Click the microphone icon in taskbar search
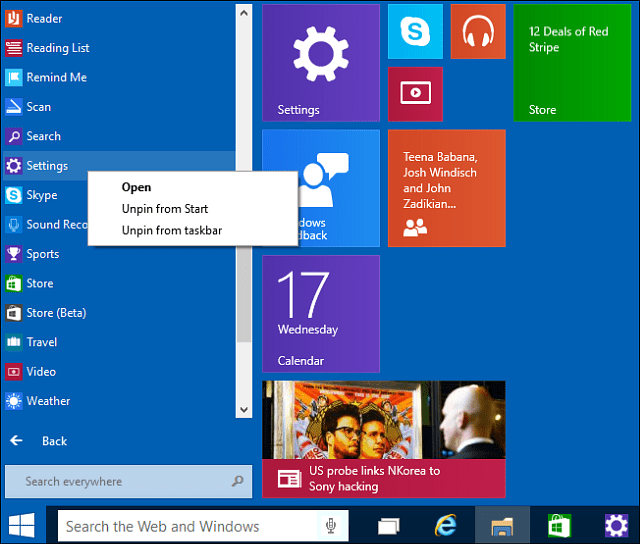The image size is (640, 544). coord(331,526)
